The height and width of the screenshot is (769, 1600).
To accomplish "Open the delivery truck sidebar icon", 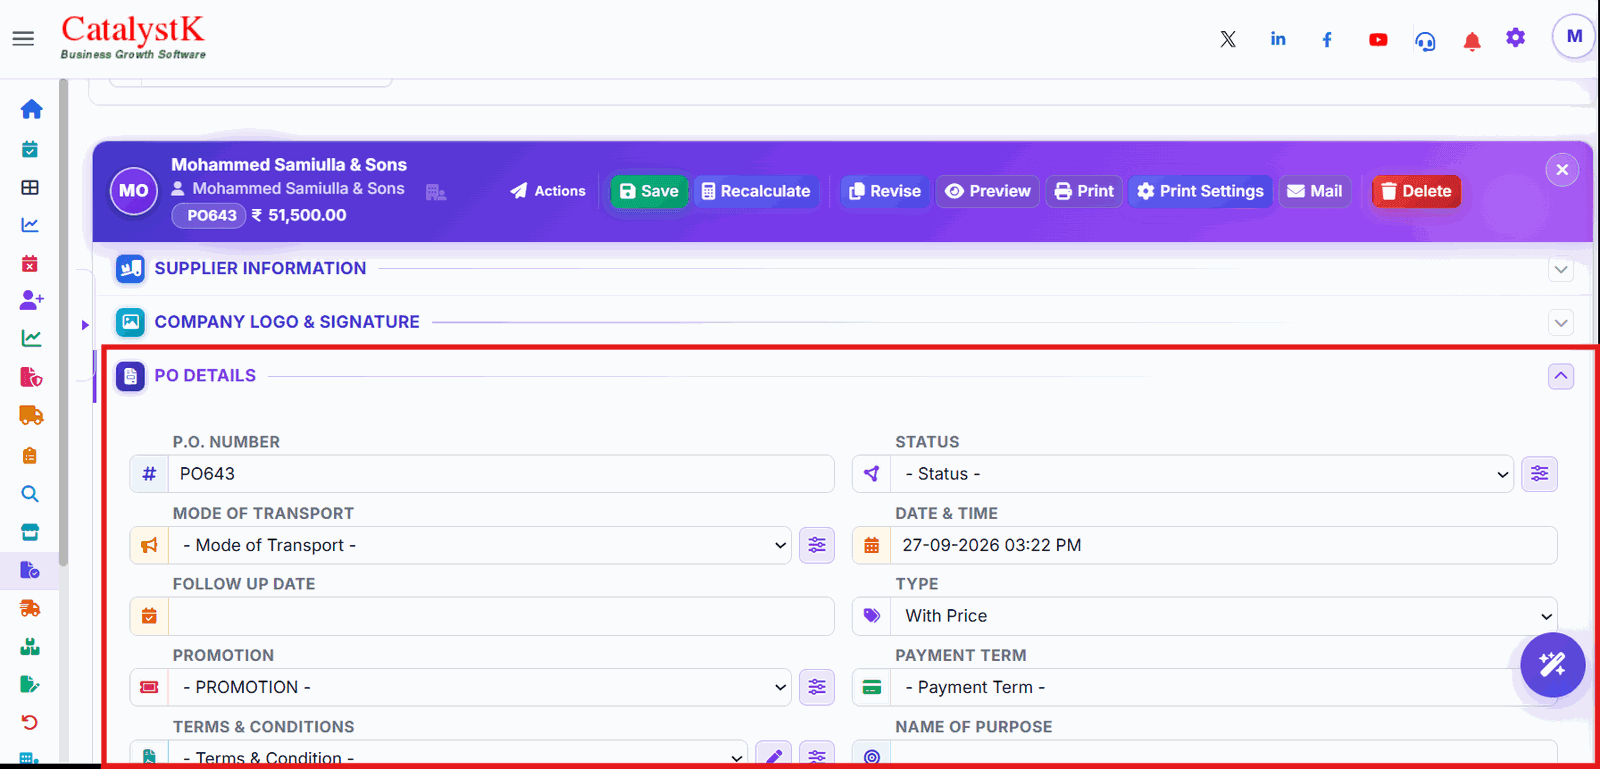I will (x=31, y=415).
